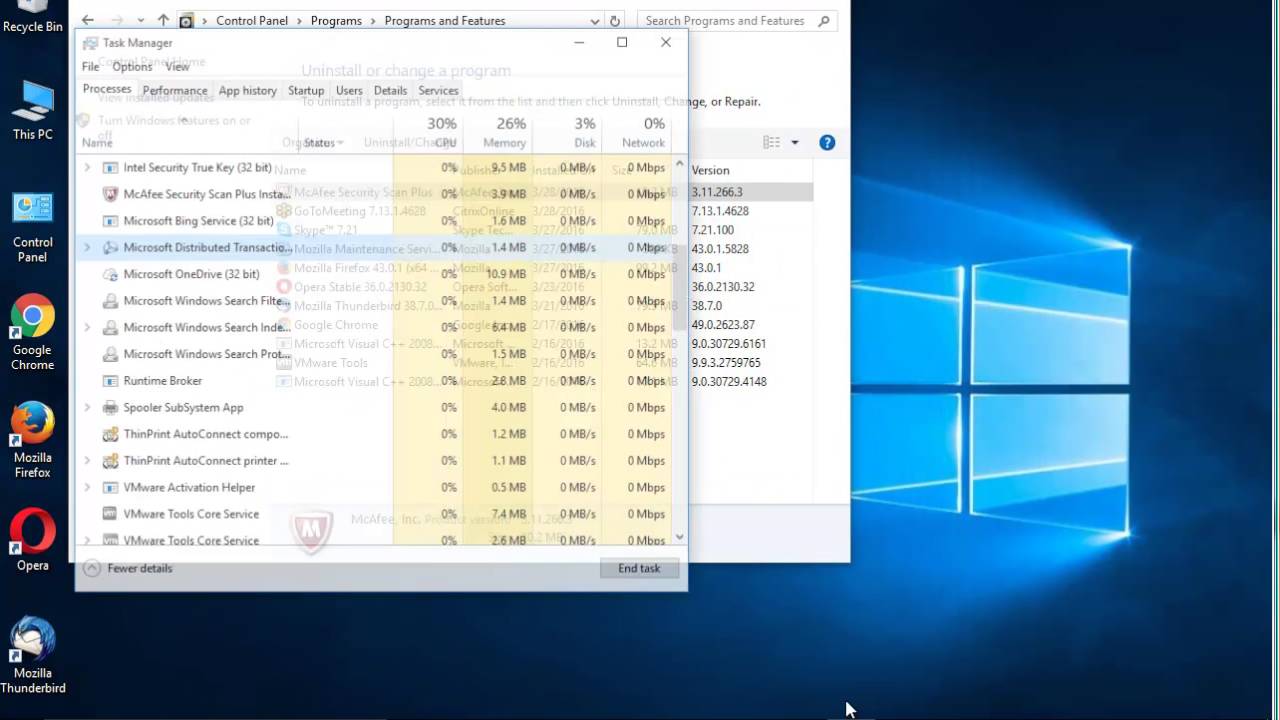Click the ThinPrint AutoConnect printer icon
Screen dimensions: 1280x720
point(110,461)
